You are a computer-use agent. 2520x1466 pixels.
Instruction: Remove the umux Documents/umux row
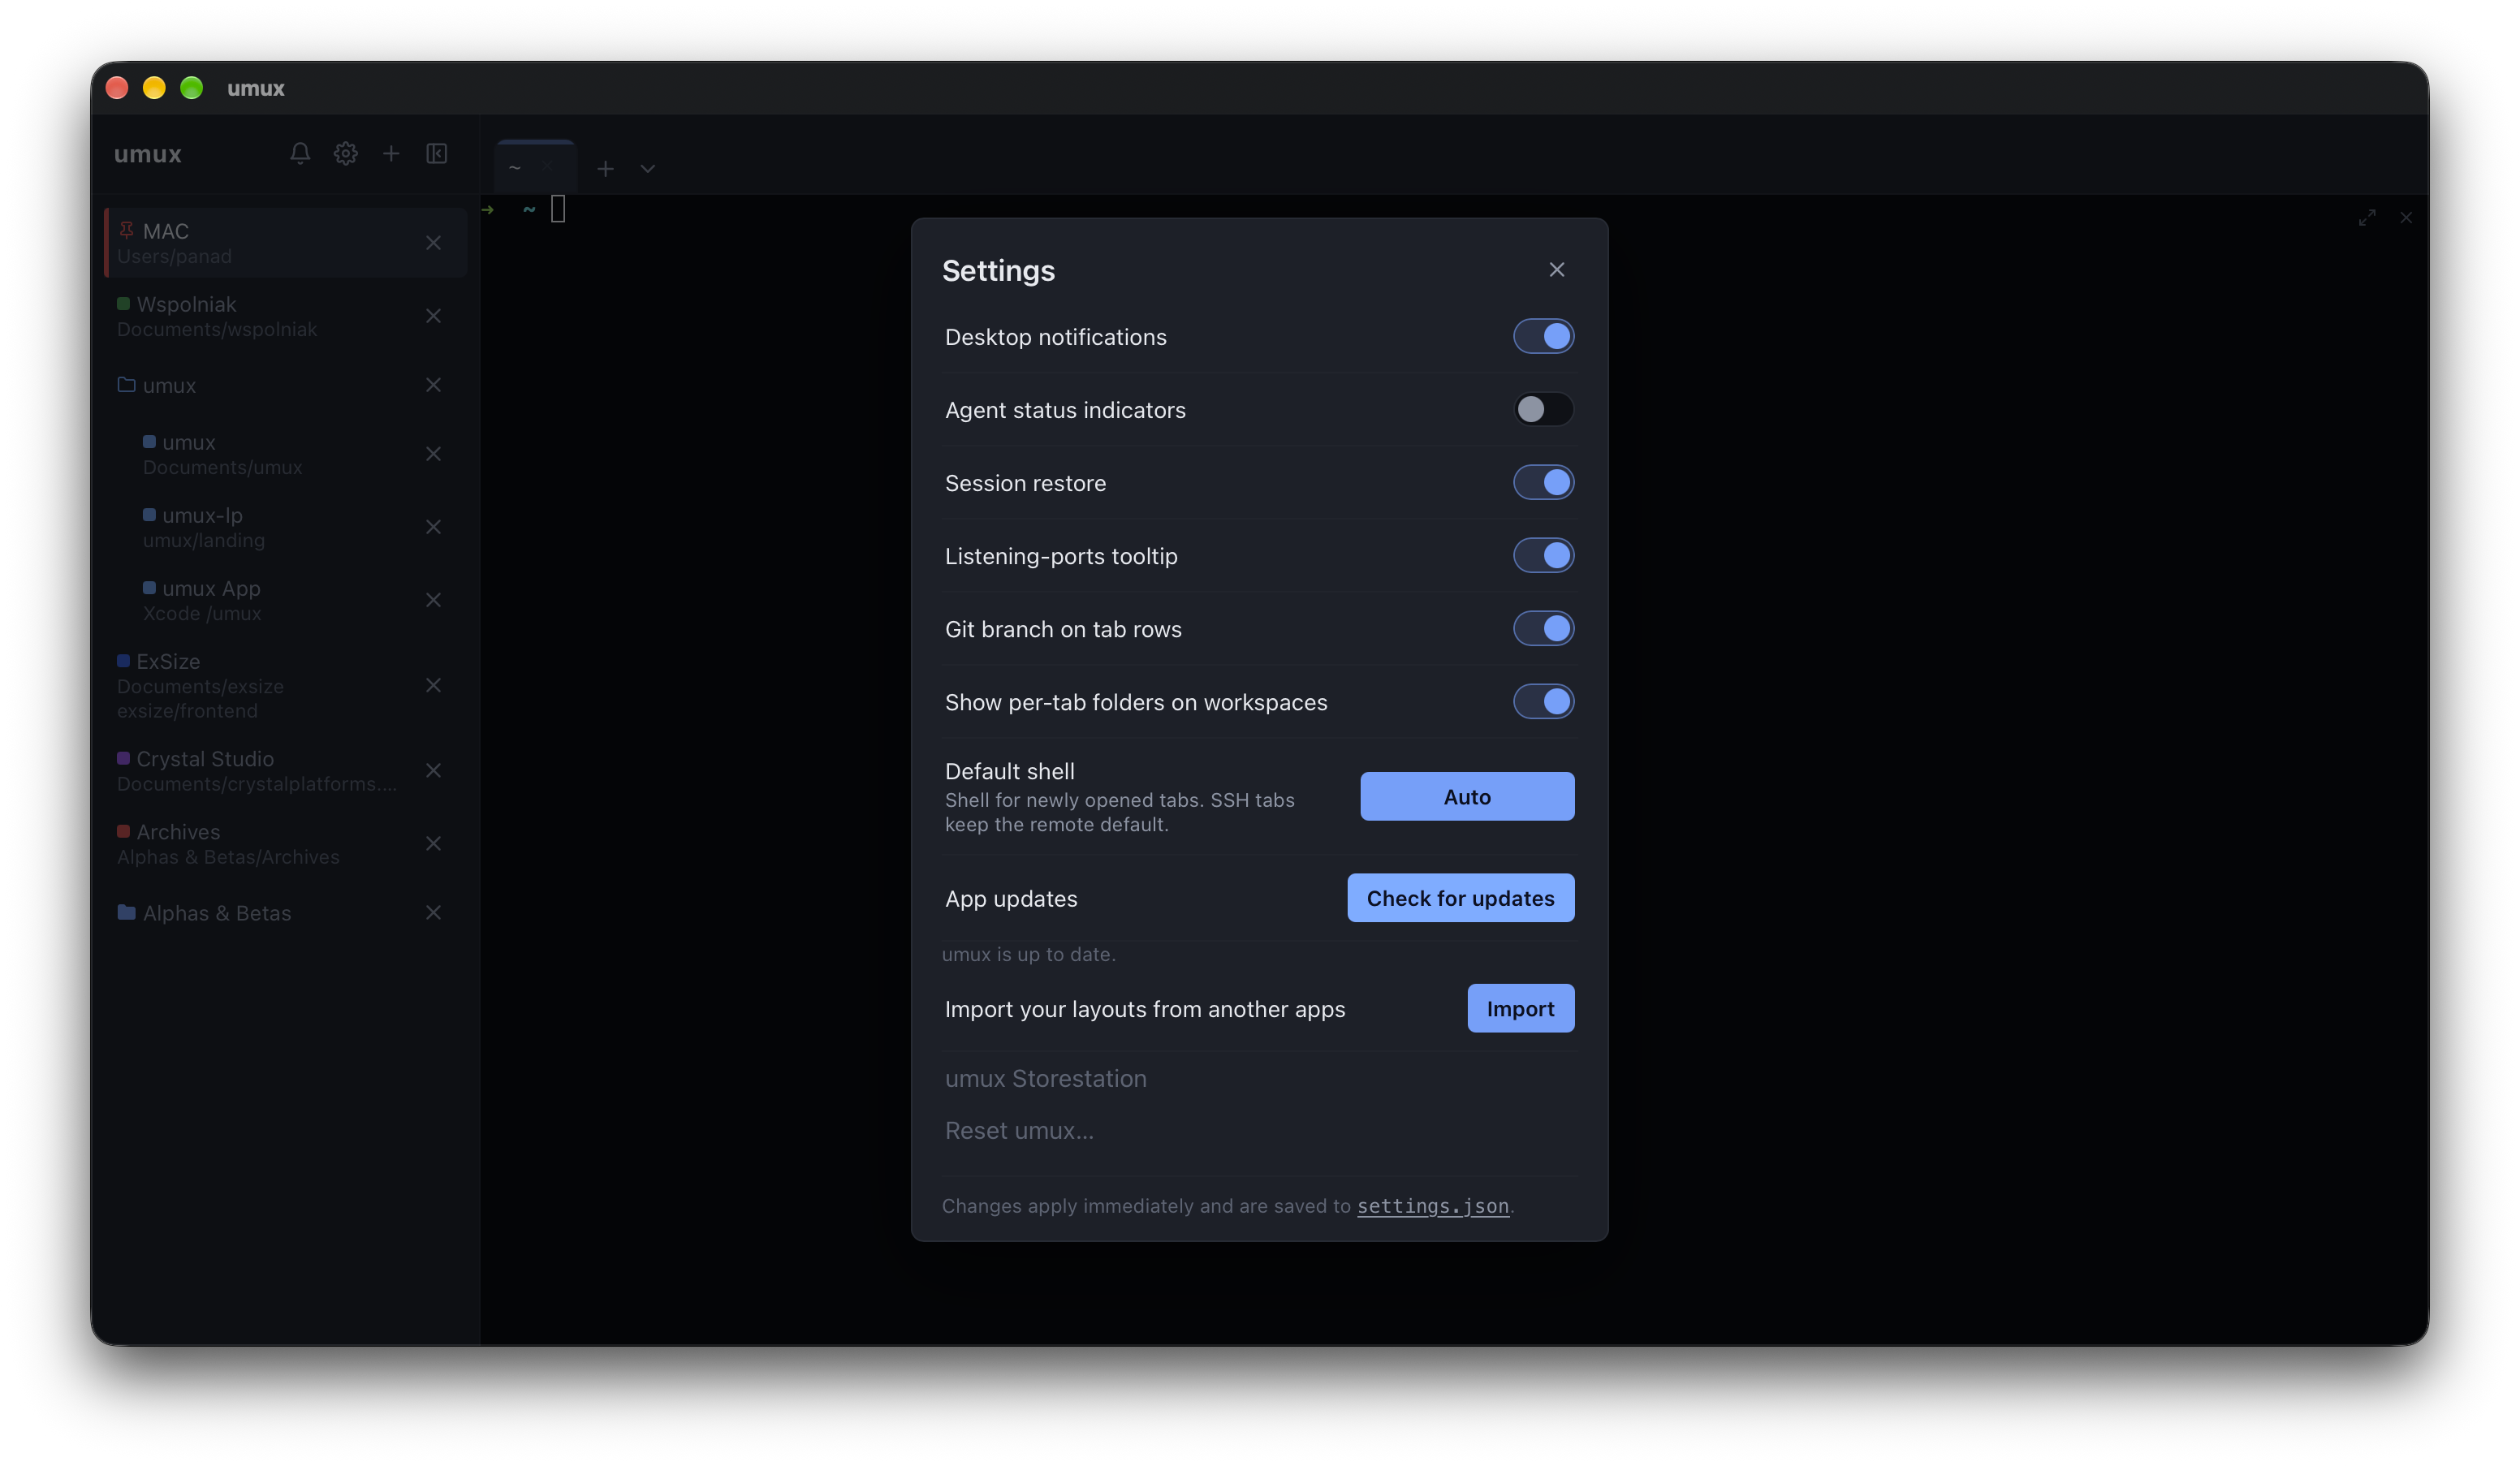coord(433,454)
